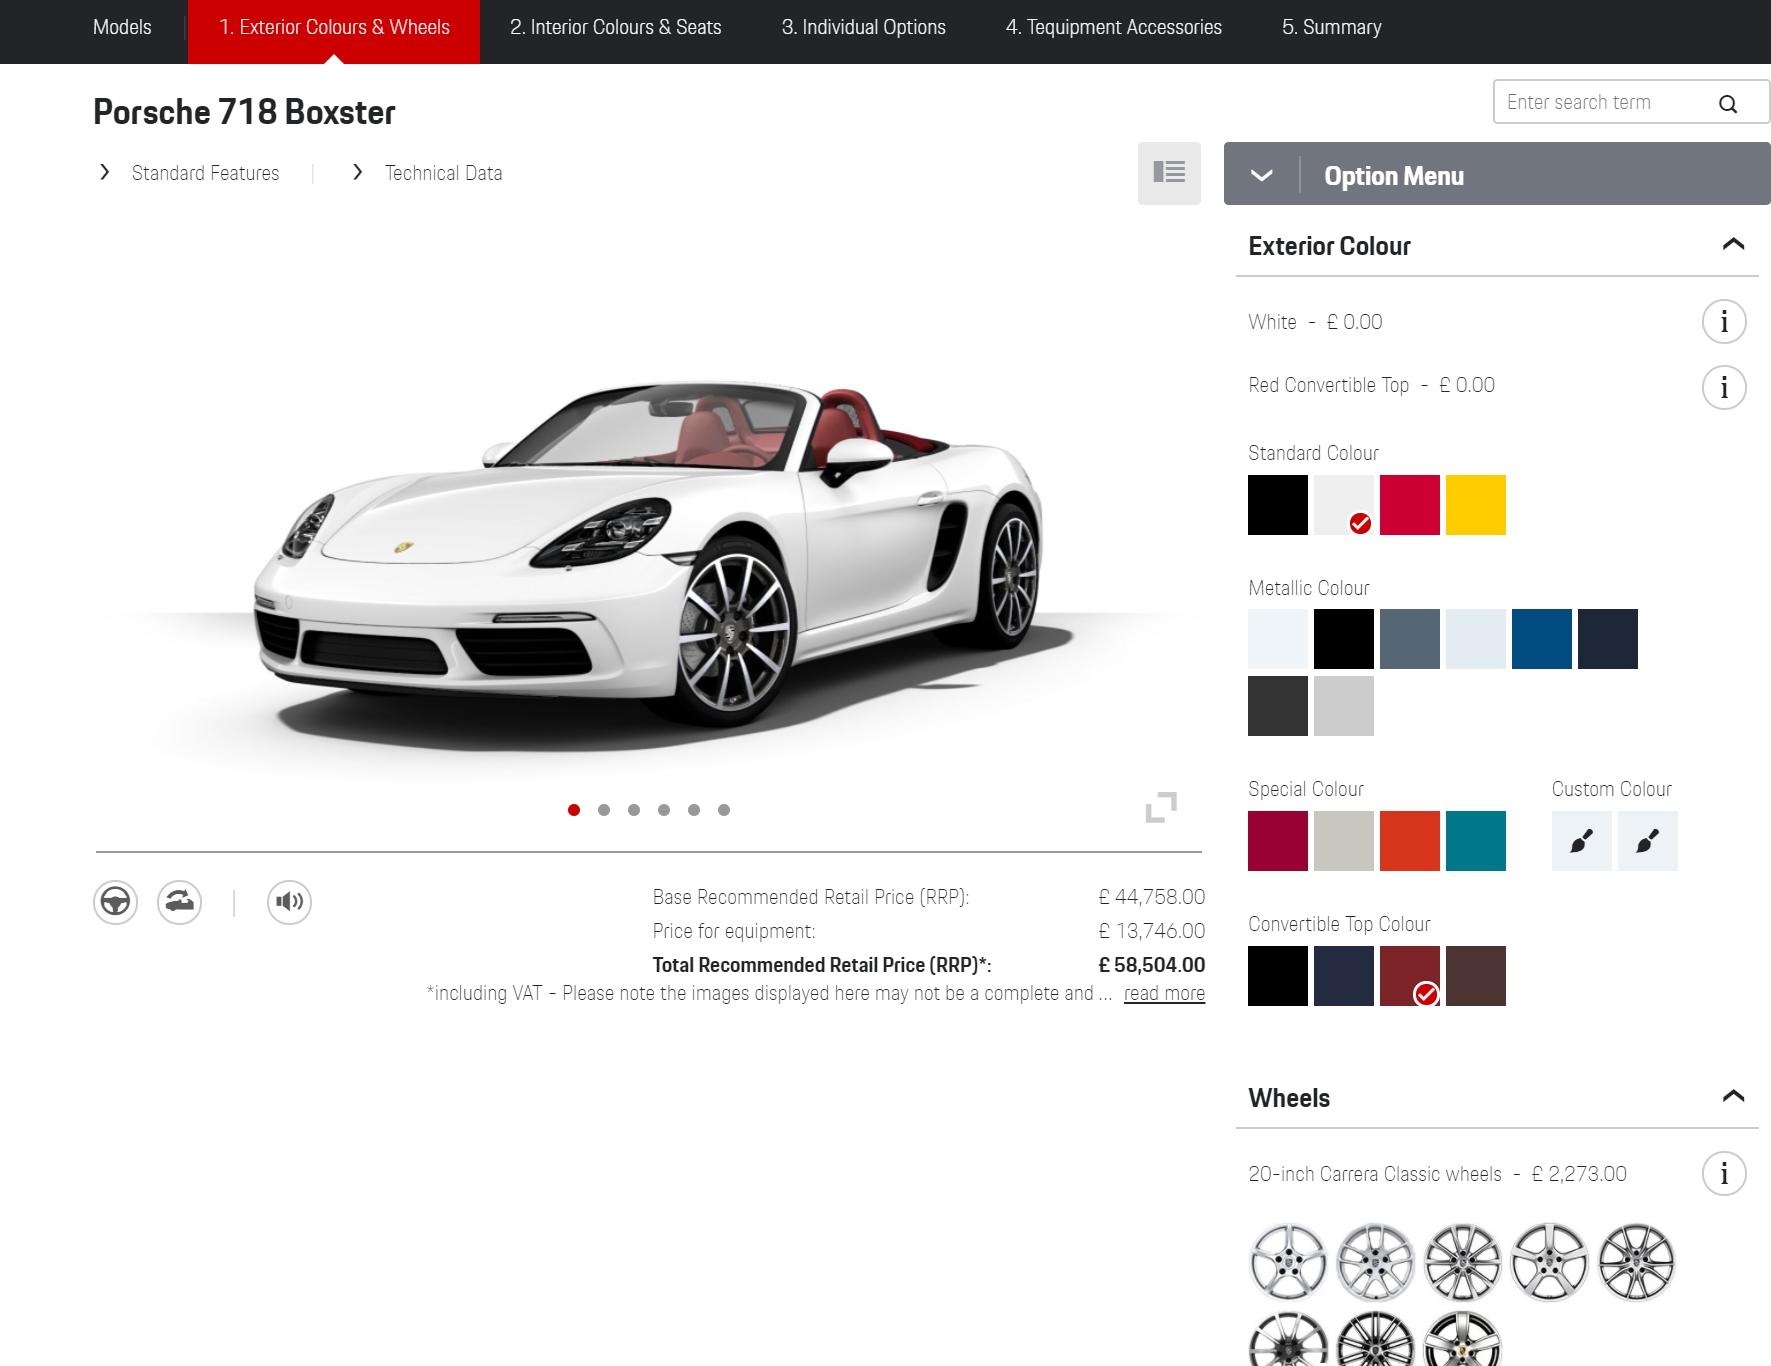Select black standard colour swatch
Image resolution: width=1771 pixels, height=1366 pixels.
[1278, 505]
